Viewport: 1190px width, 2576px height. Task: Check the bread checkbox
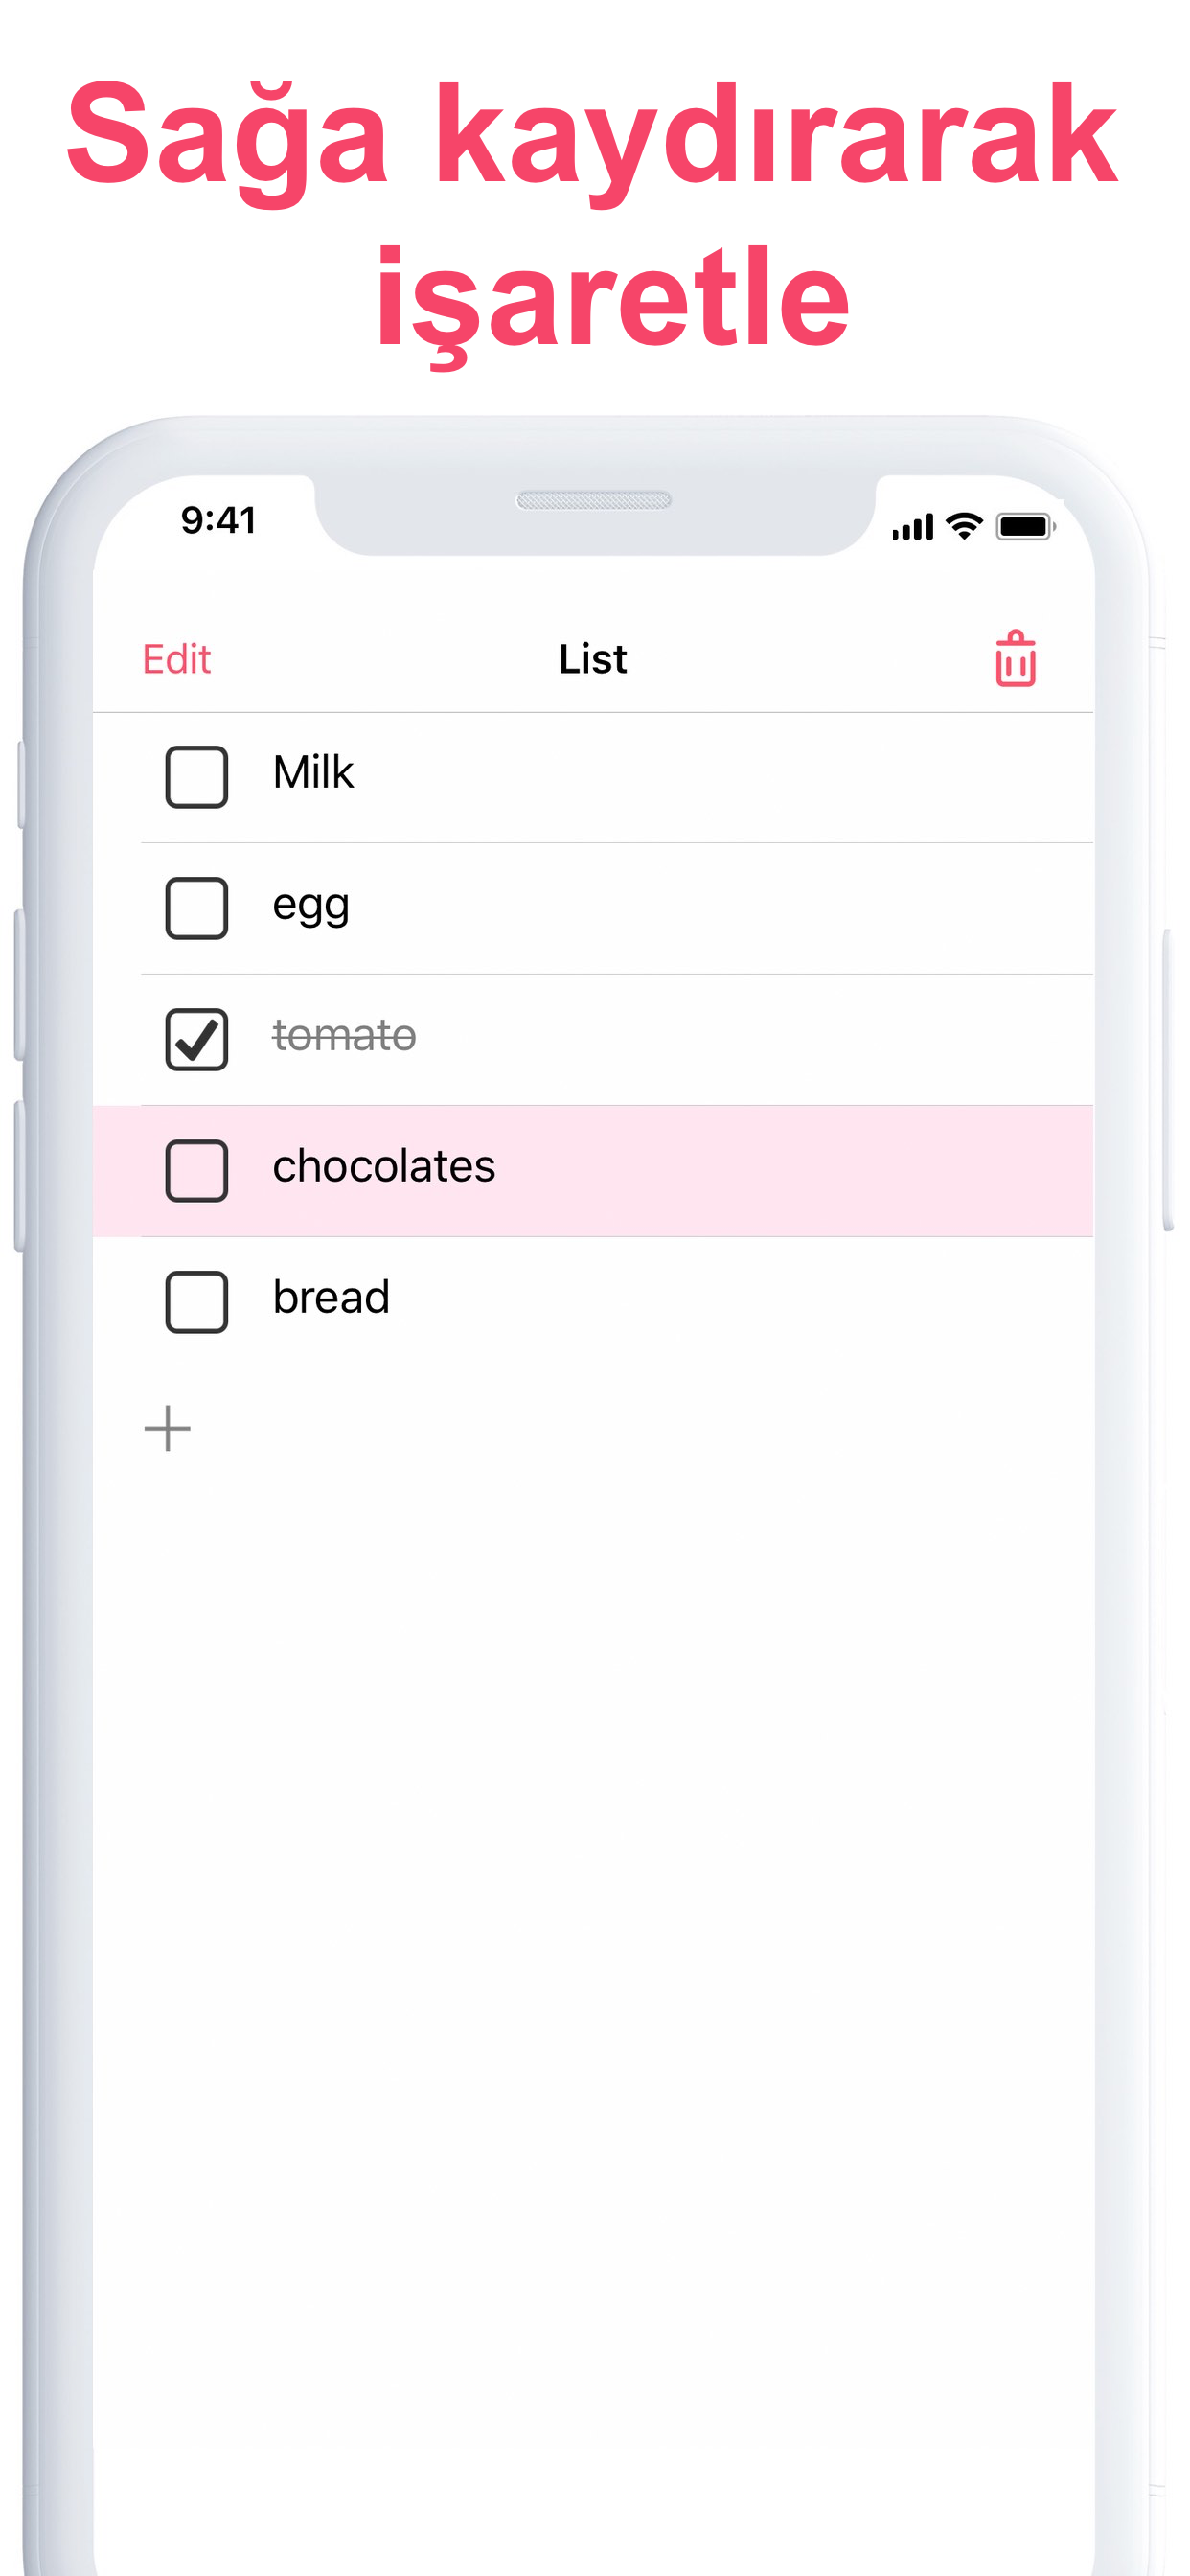(196, 1301)
